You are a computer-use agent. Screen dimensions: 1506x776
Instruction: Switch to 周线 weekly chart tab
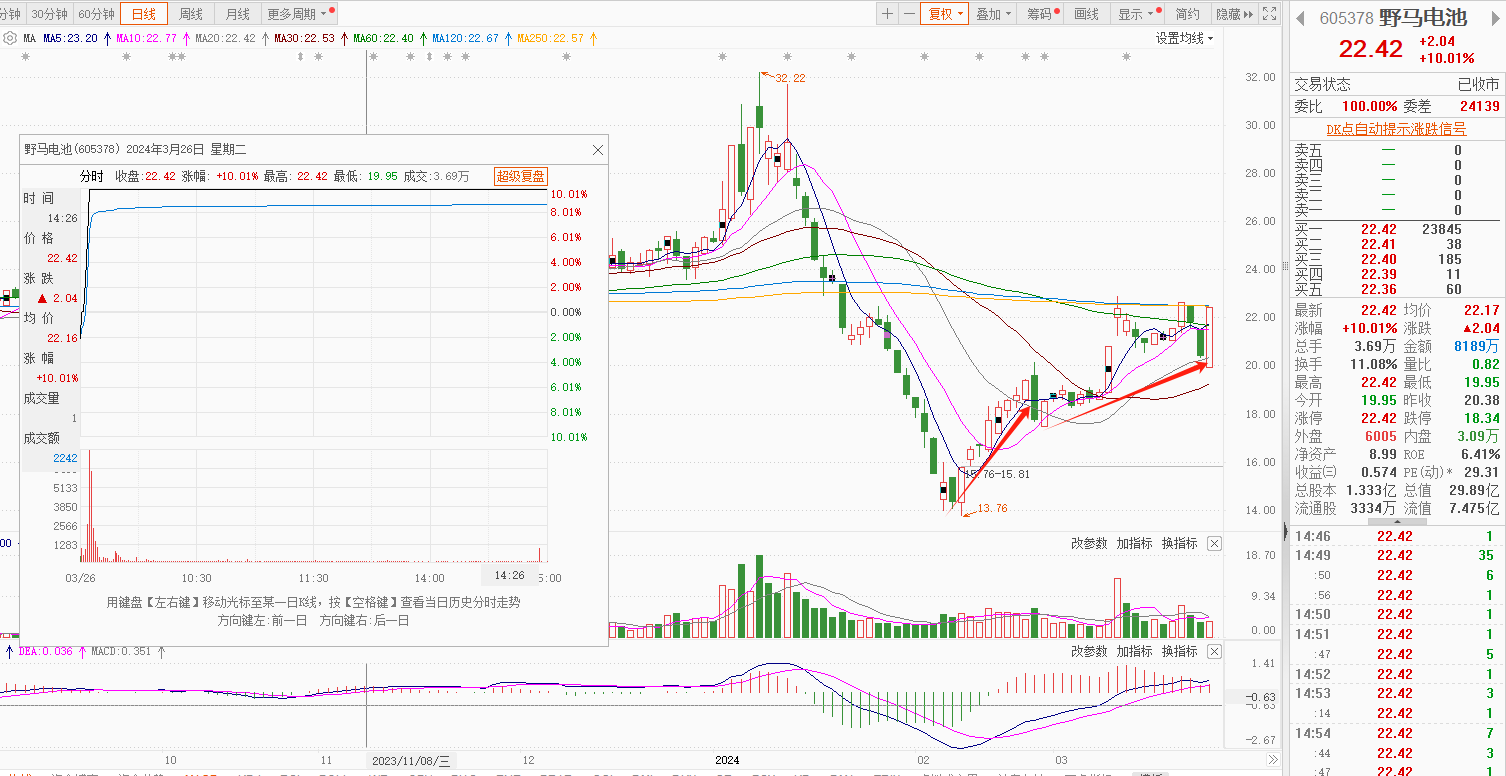pos(191,14)
